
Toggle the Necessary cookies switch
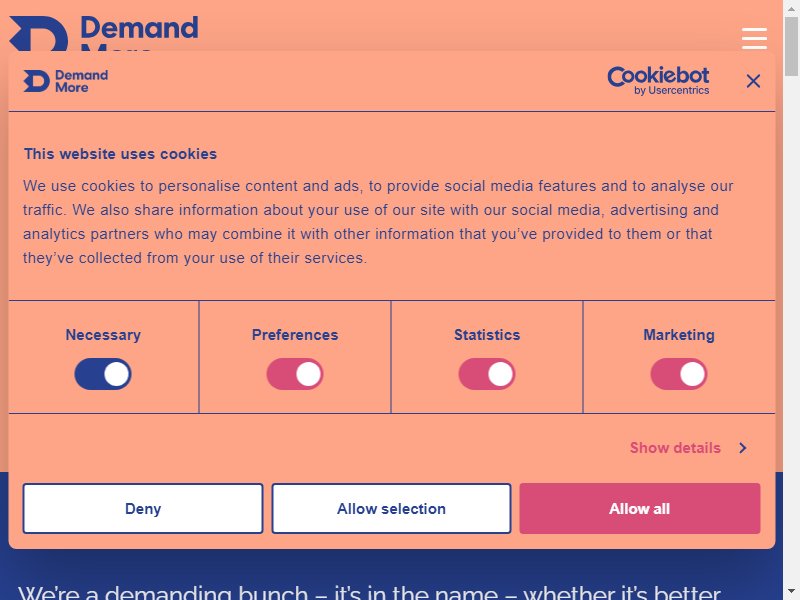point(103,374)
